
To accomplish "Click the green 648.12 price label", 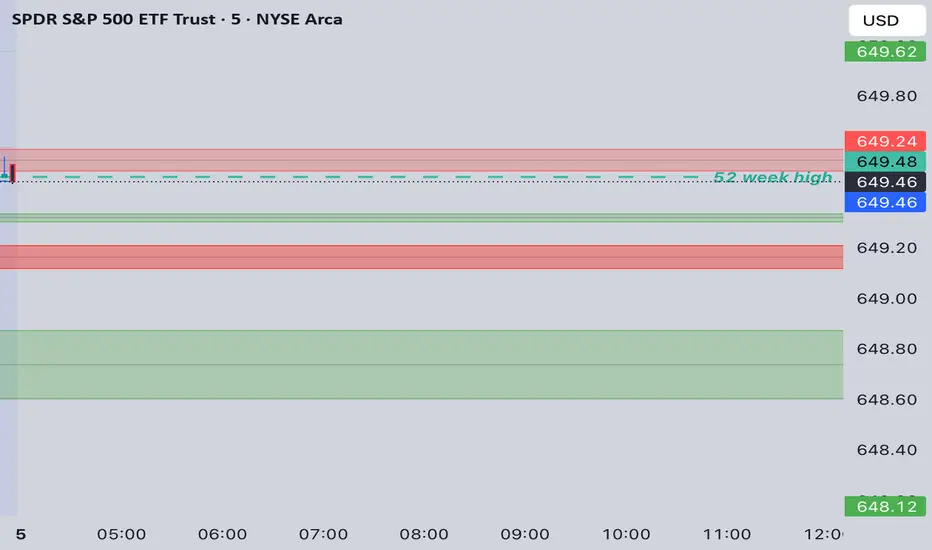I will 884,507.
